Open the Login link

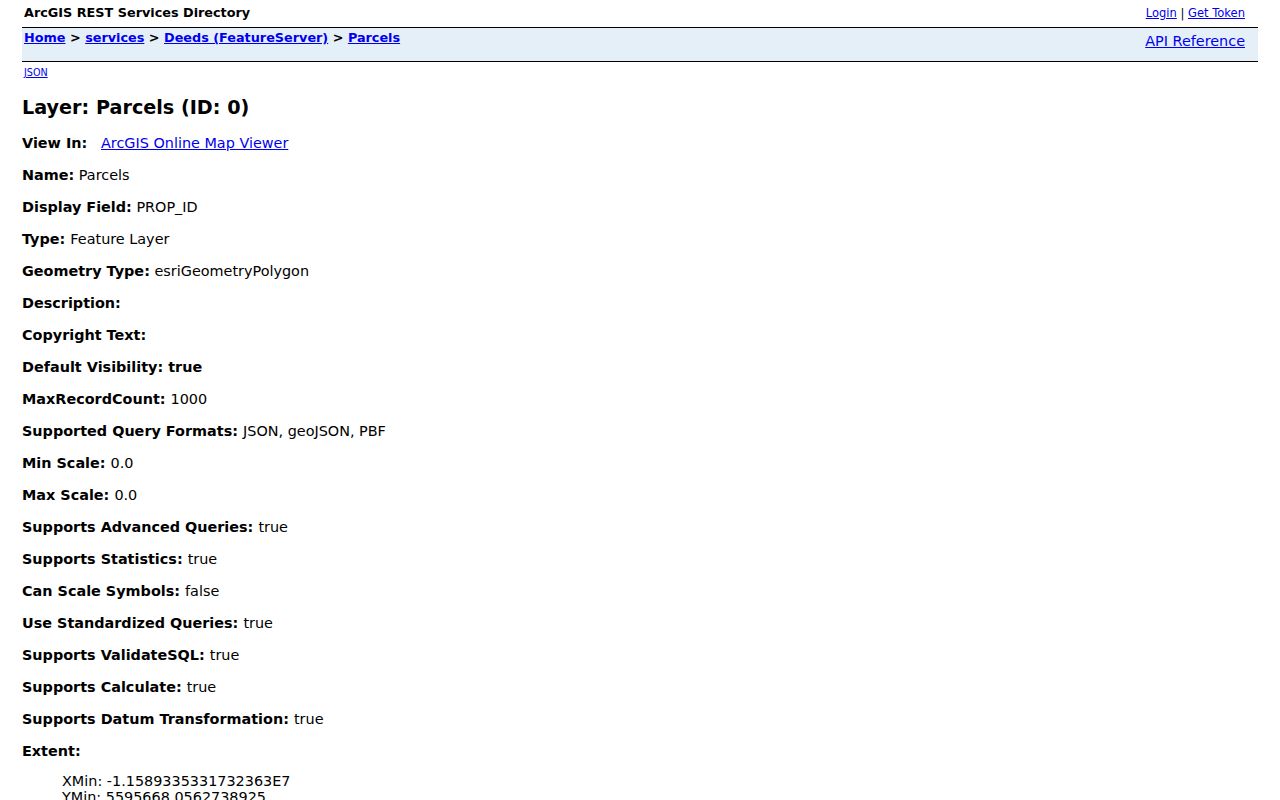(1161, 13)
